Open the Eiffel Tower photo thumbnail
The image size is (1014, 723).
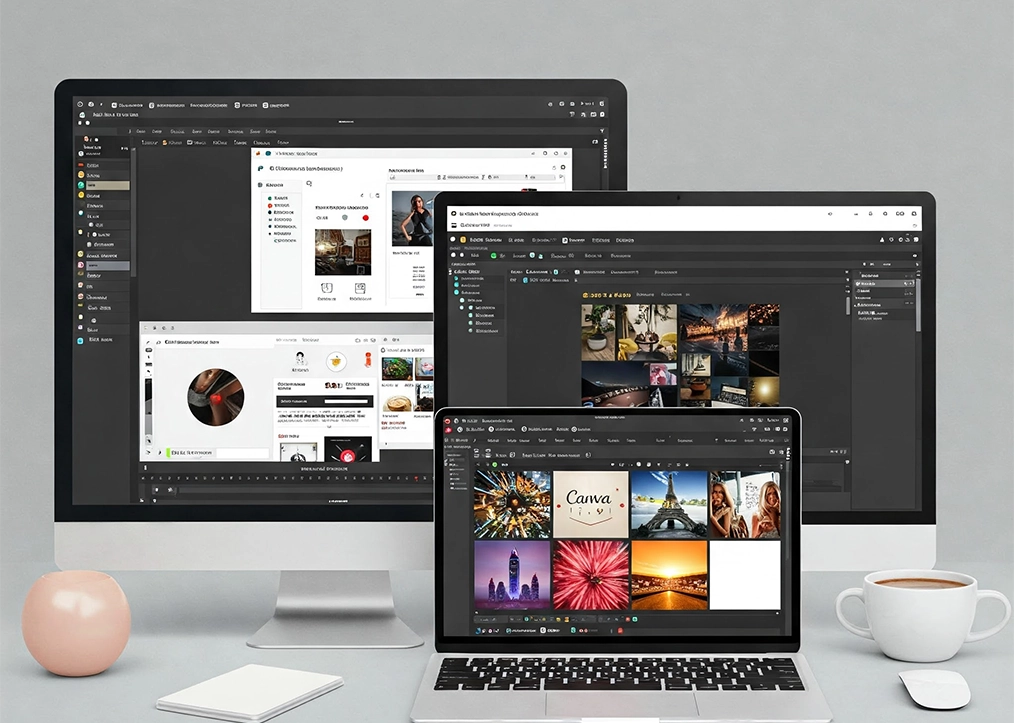point(669,504)
